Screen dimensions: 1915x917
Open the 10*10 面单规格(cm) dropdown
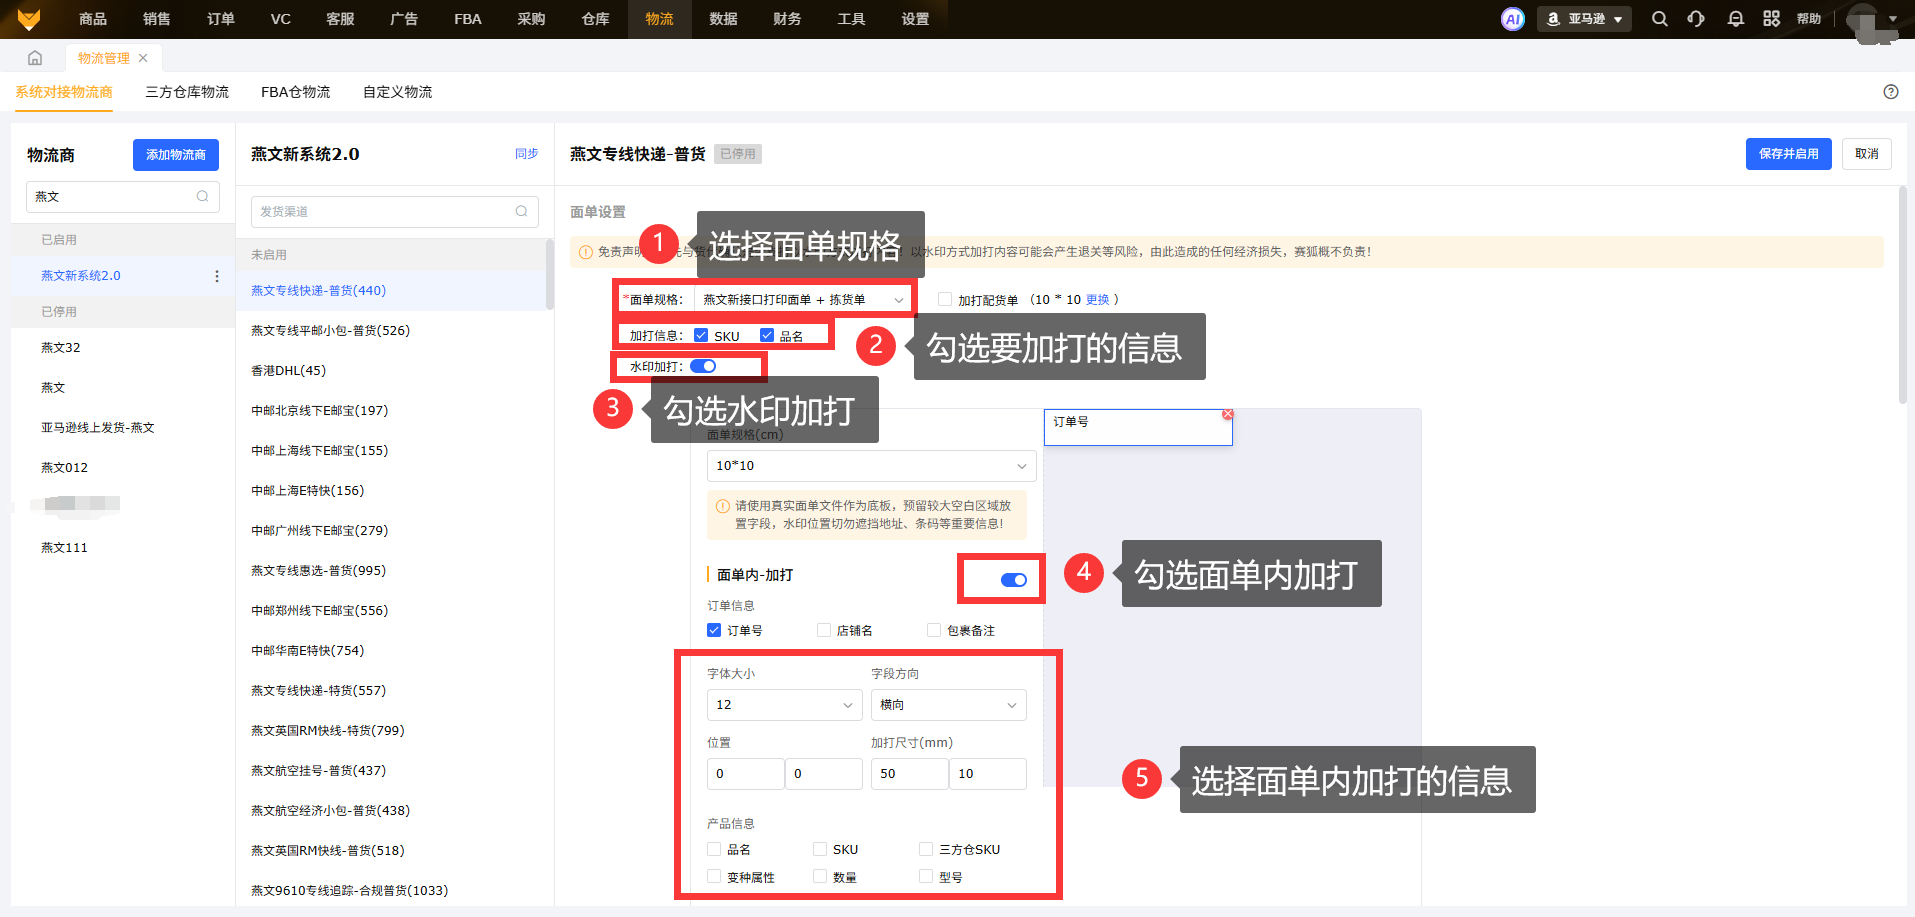coord(871,466)
